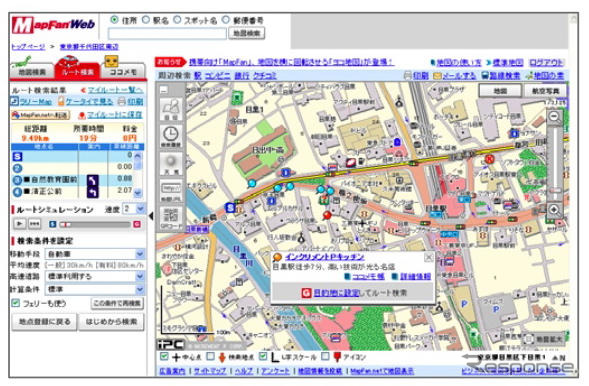
Task: Click the weather tool icon
Action: tap(171, 163)
